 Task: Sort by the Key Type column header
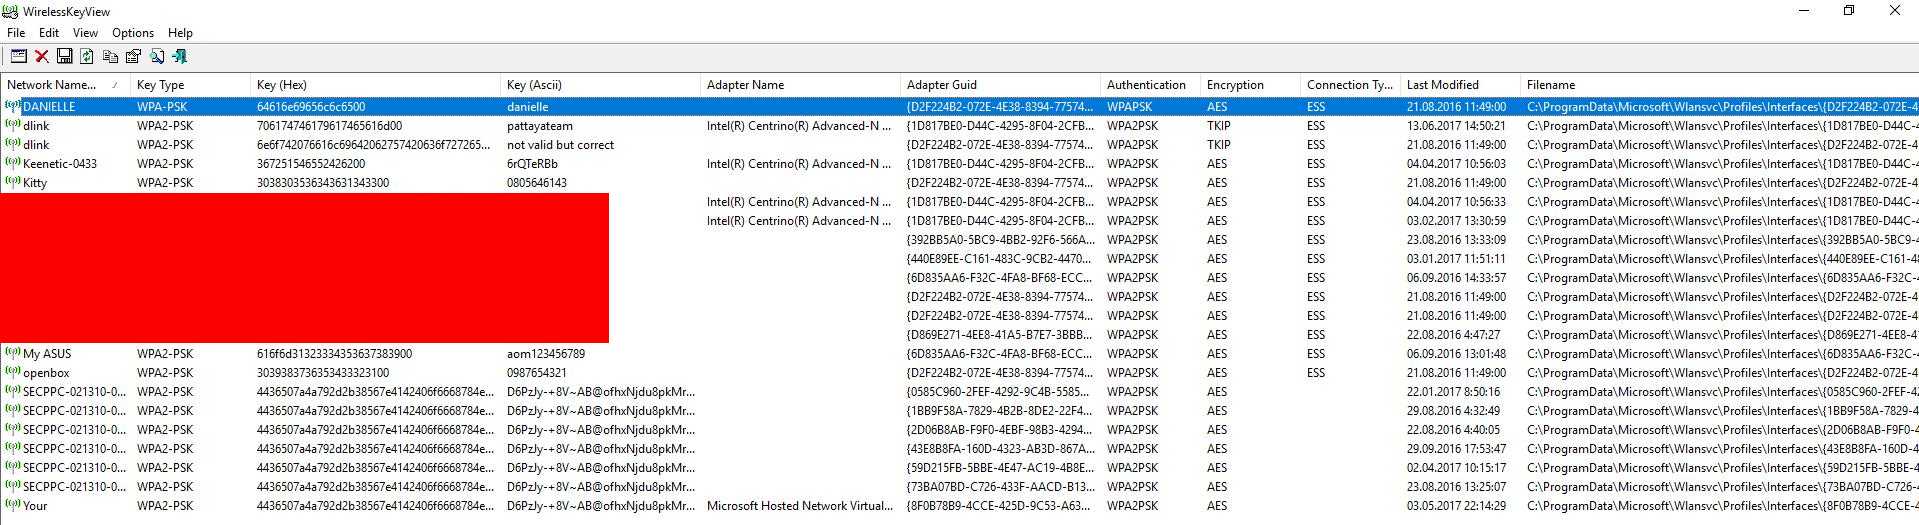tap(161, 85)
